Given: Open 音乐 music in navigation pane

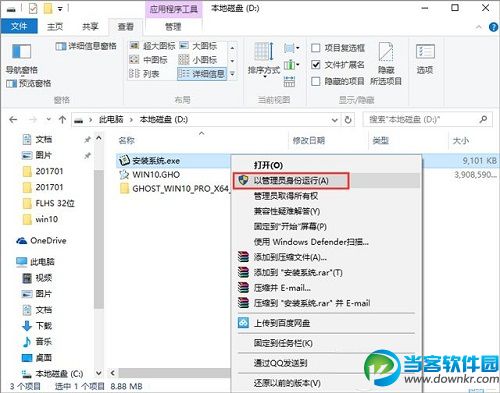Looking at the screenshot, I should pyautogui.click(x=37, y=342).
